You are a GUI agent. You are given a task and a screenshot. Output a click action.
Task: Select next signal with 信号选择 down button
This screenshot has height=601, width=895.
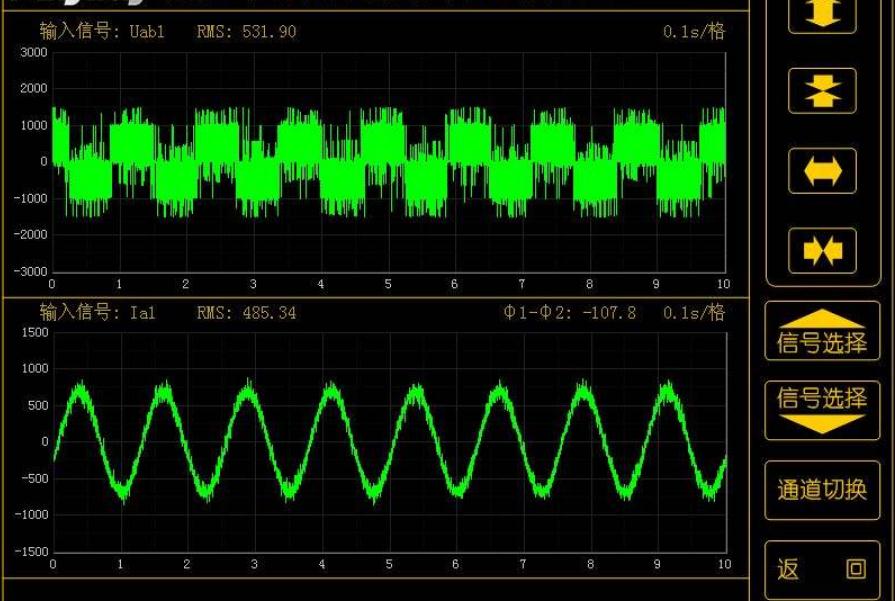tap(823, 410)
